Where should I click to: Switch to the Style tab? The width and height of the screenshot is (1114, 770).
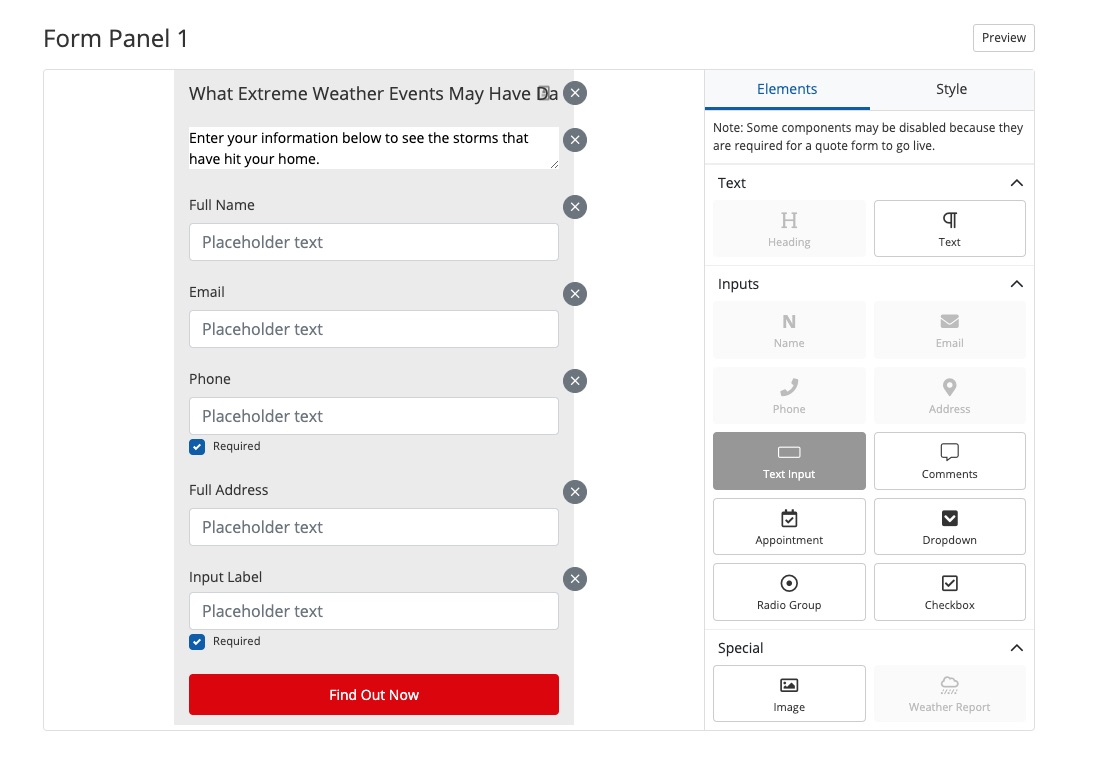click(x=951, y=89)
